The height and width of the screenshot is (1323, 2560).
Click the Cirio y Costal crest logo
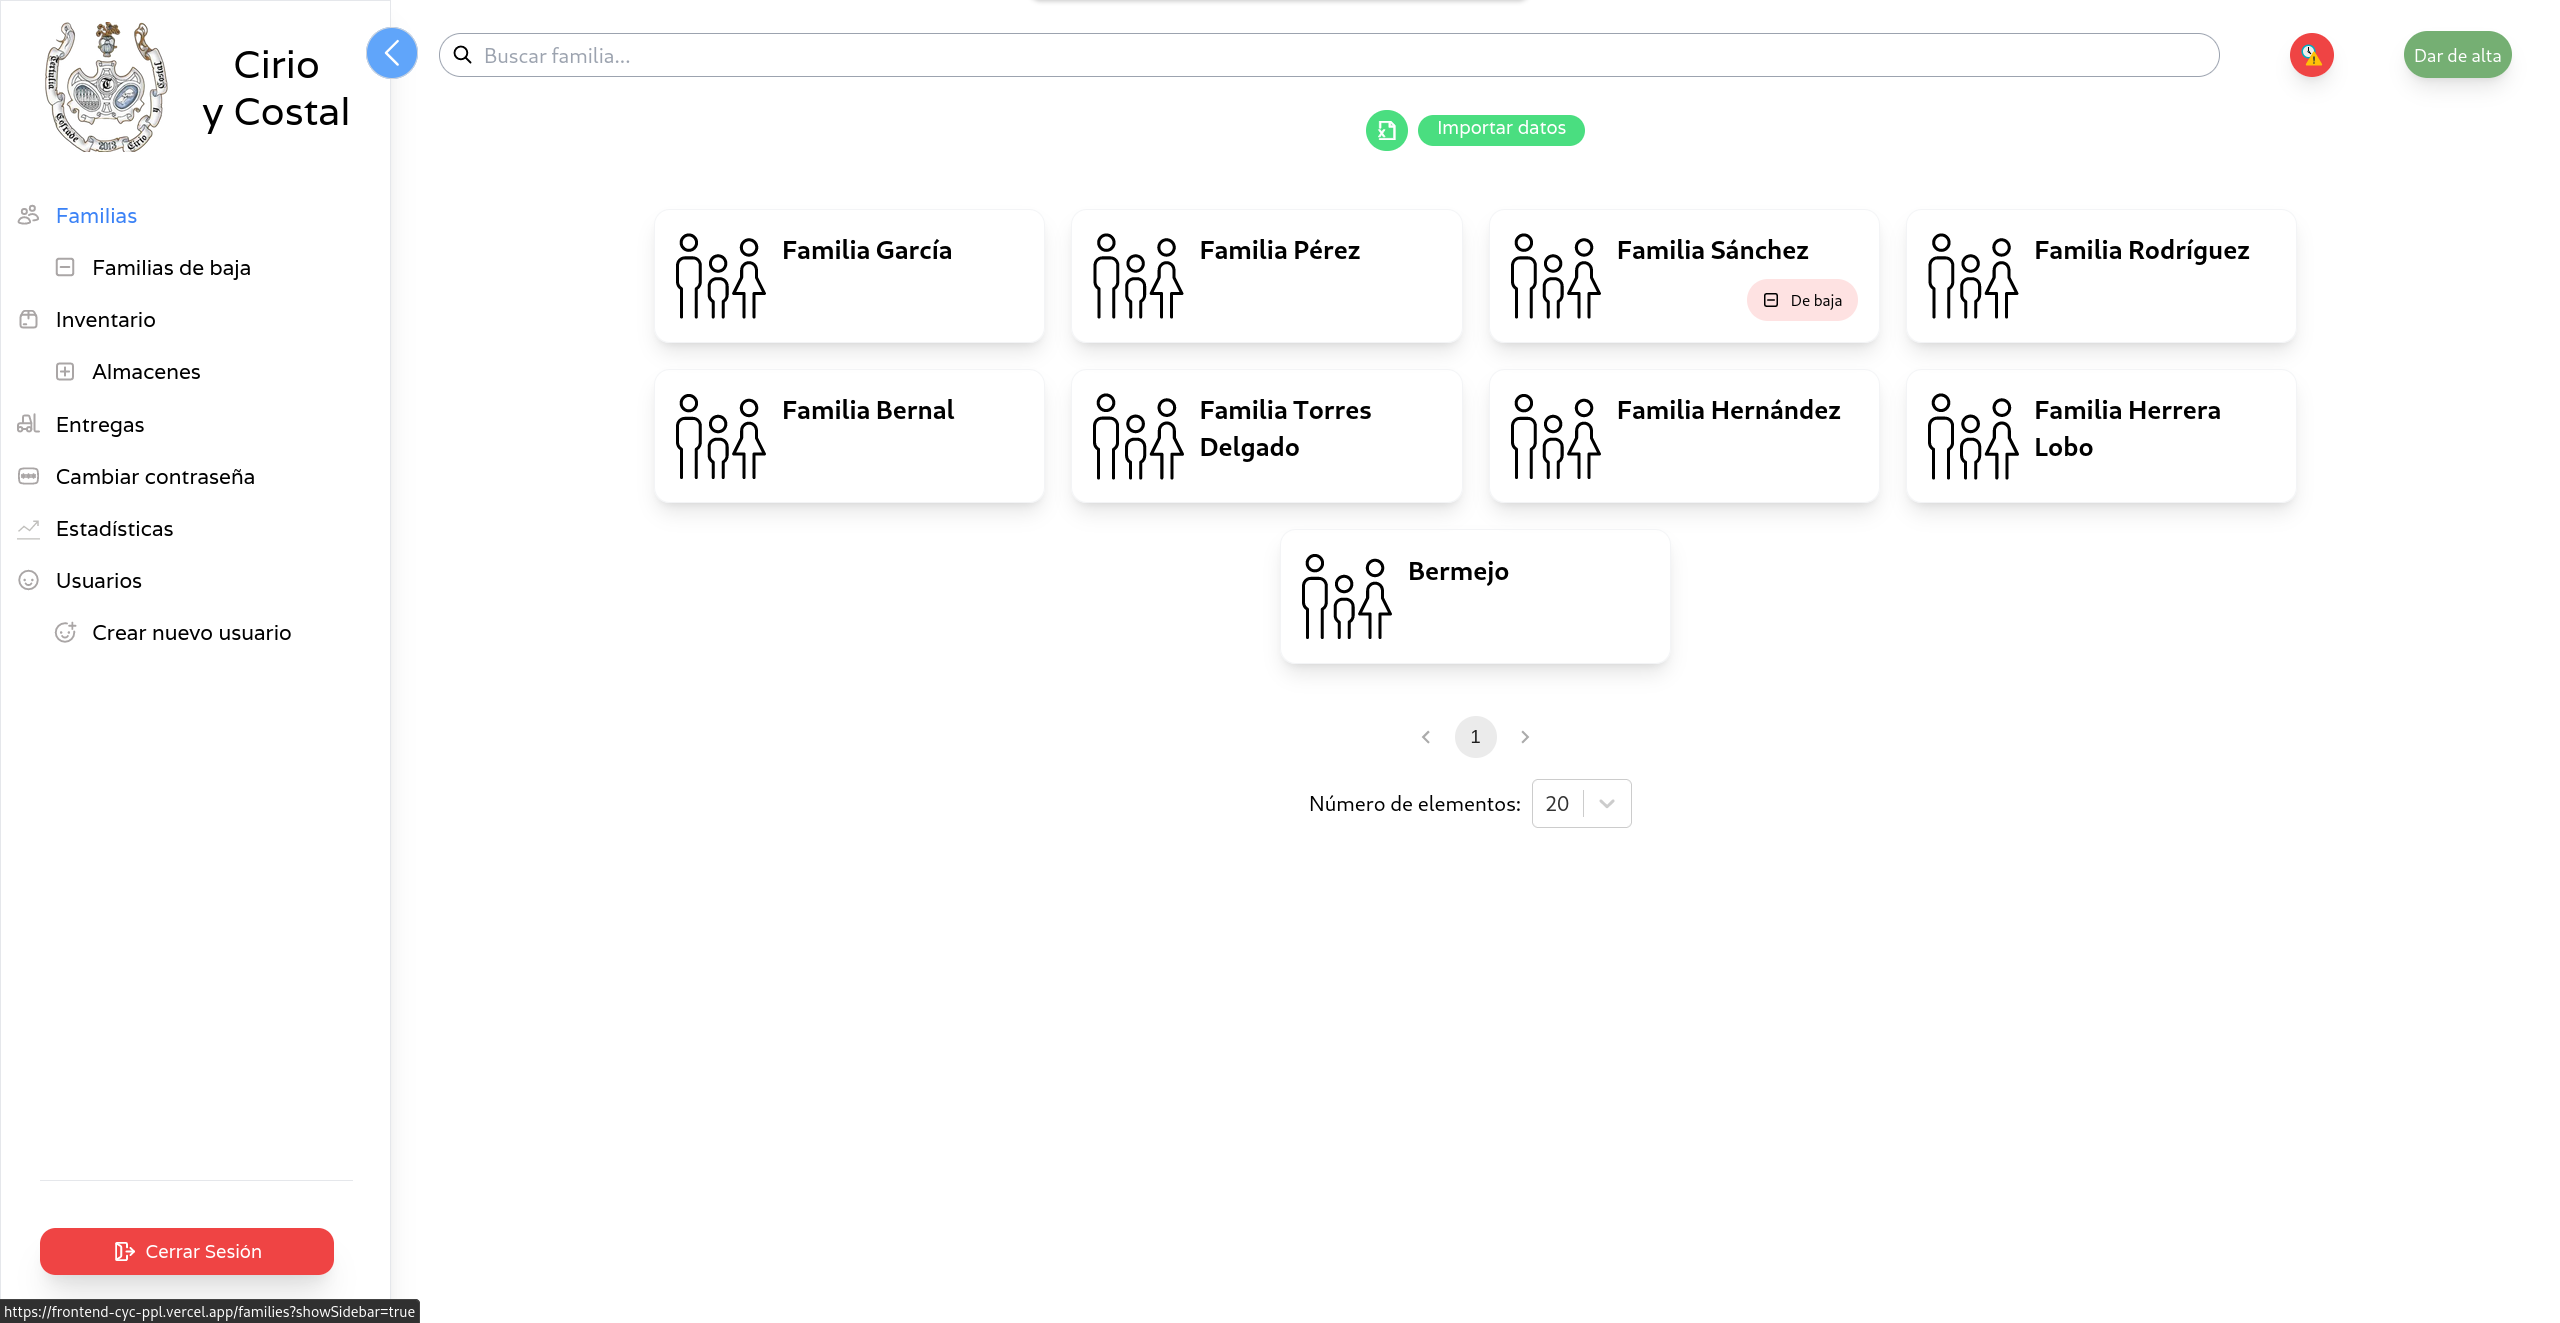pyautogui.click(x=107, y=88)
